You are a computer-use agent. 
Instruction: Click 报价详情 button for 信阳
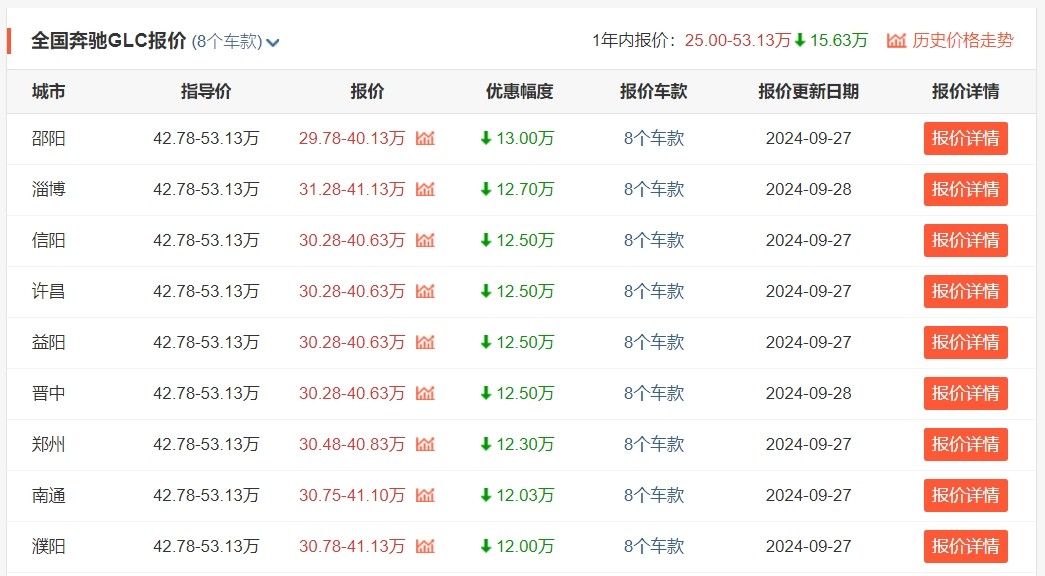(x=966, y=240)
